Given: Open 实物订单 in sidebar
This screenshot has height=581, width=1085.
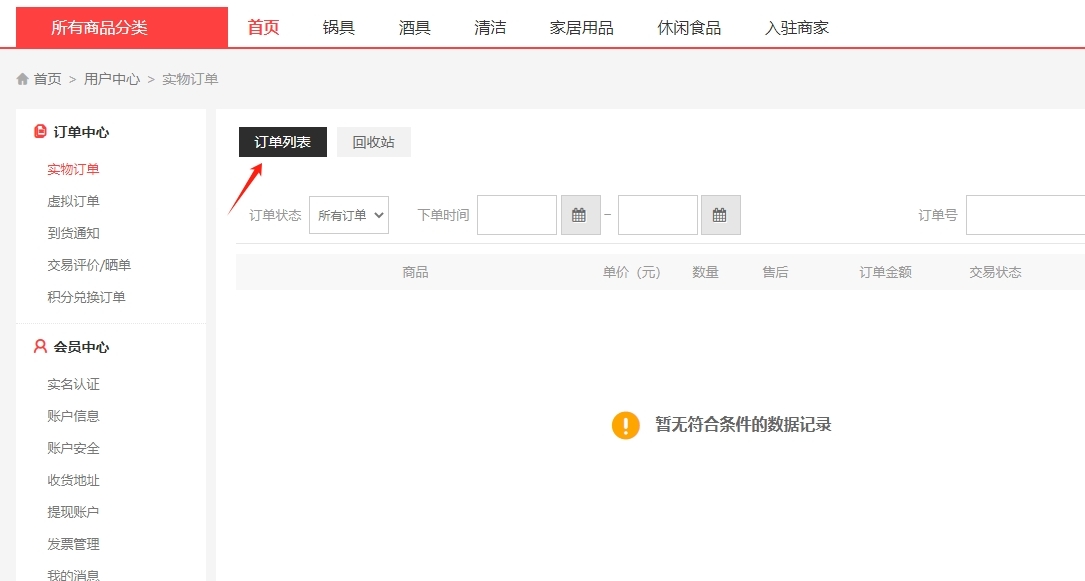Looking at the screenshot, I should (73, 169).
